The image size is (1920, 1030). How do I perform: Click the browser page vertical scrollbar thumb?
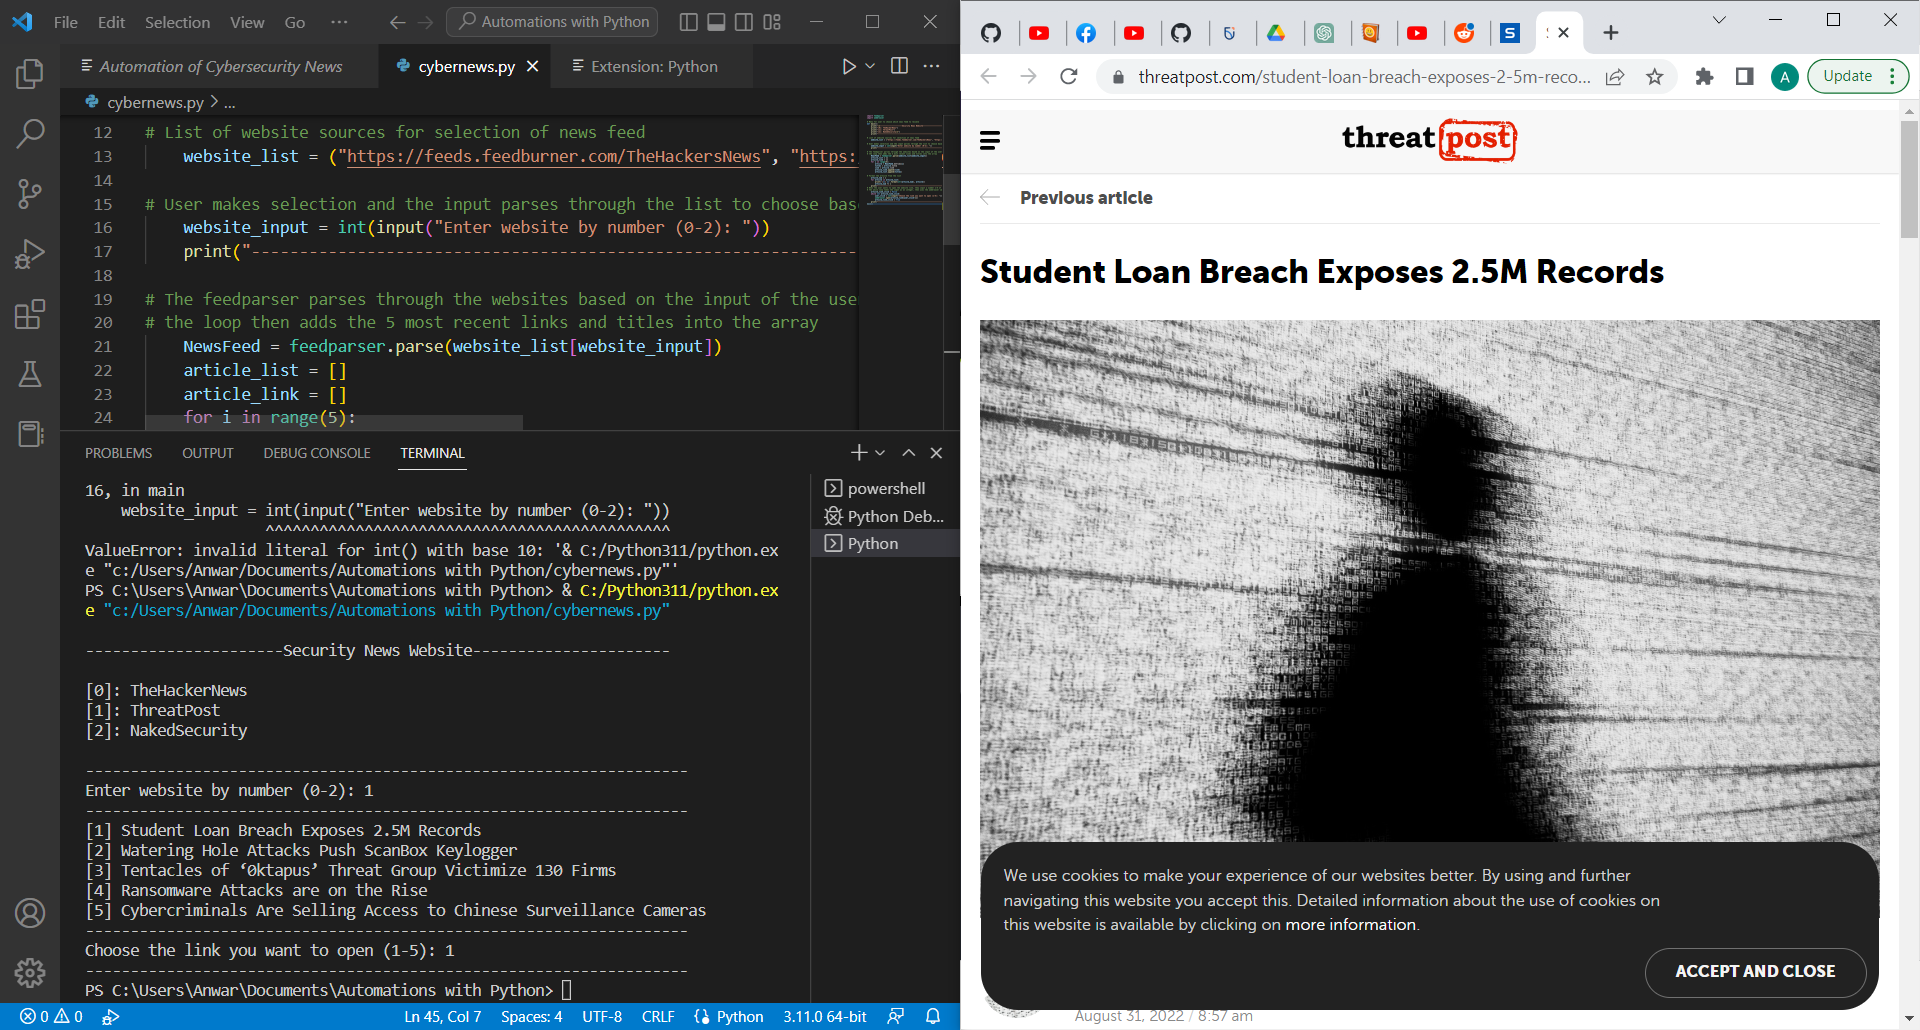coord(1909,178)
